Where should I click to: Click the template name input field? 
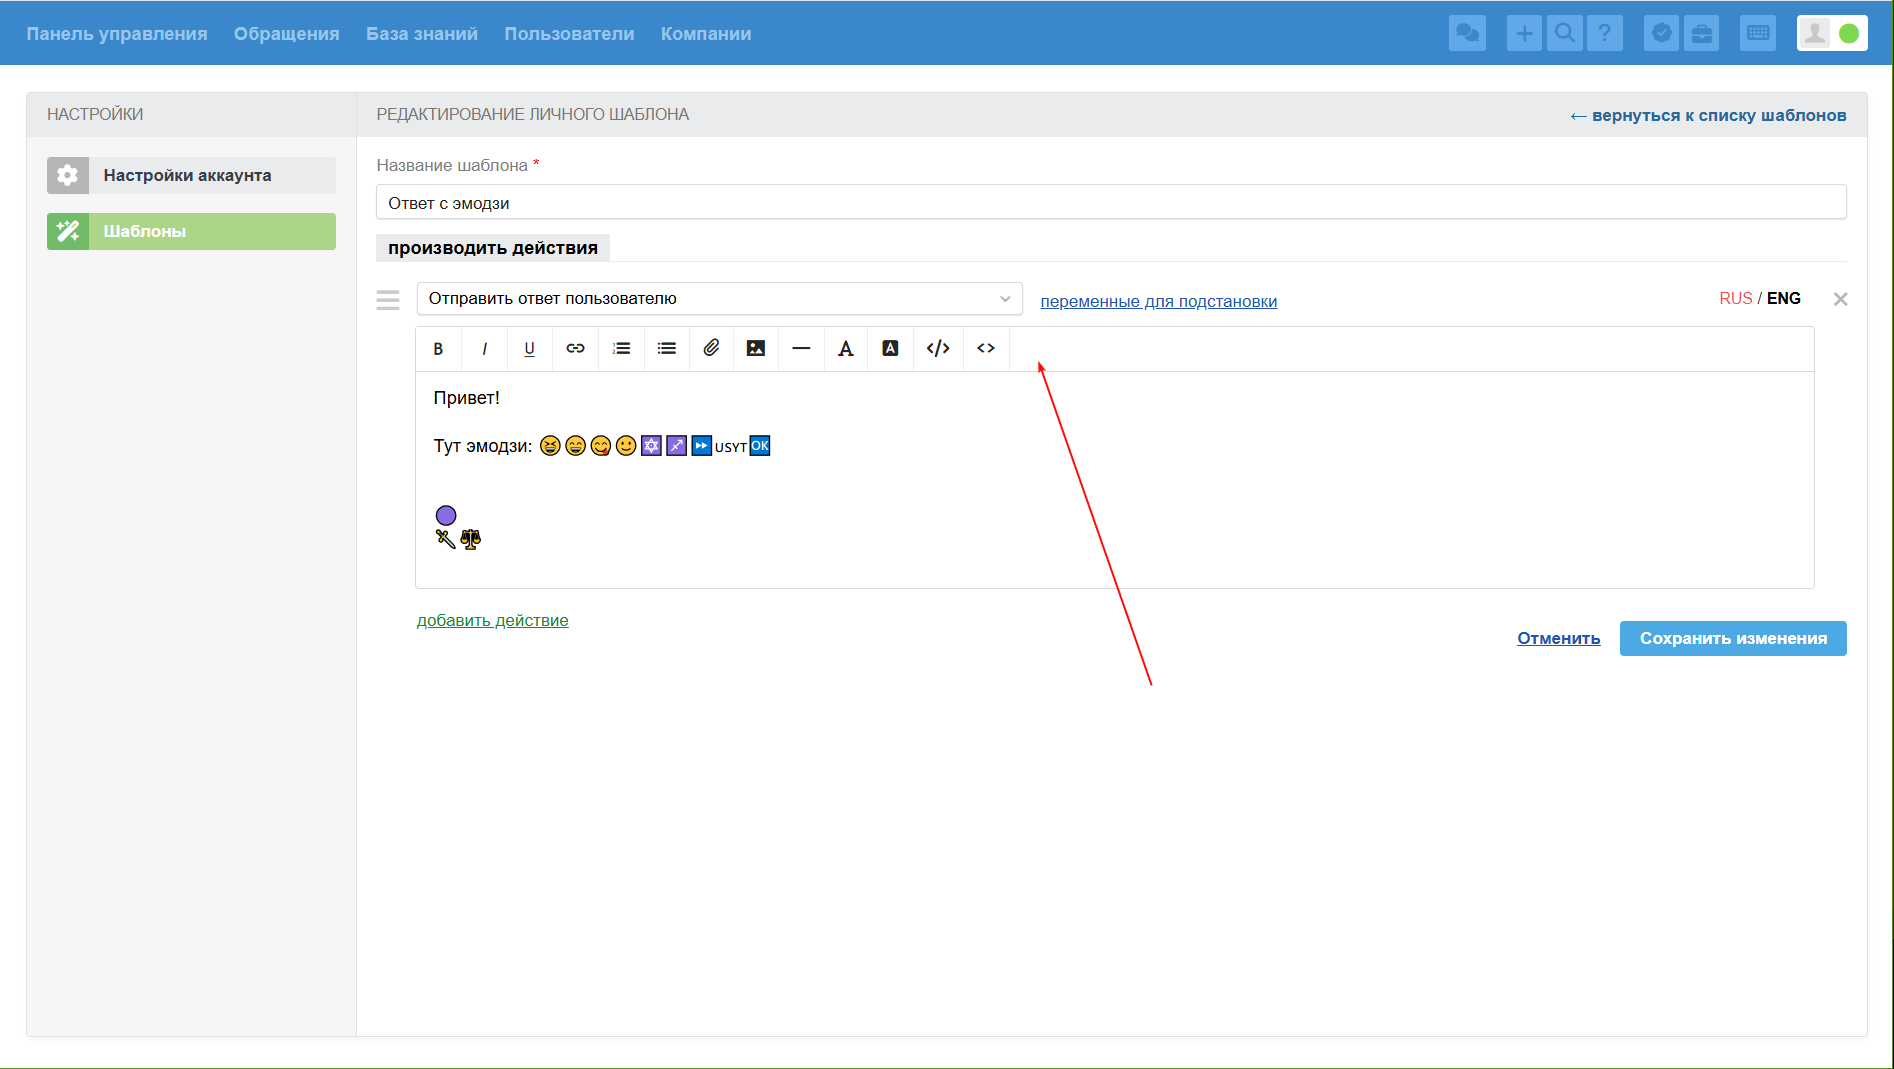[1111, 202]
